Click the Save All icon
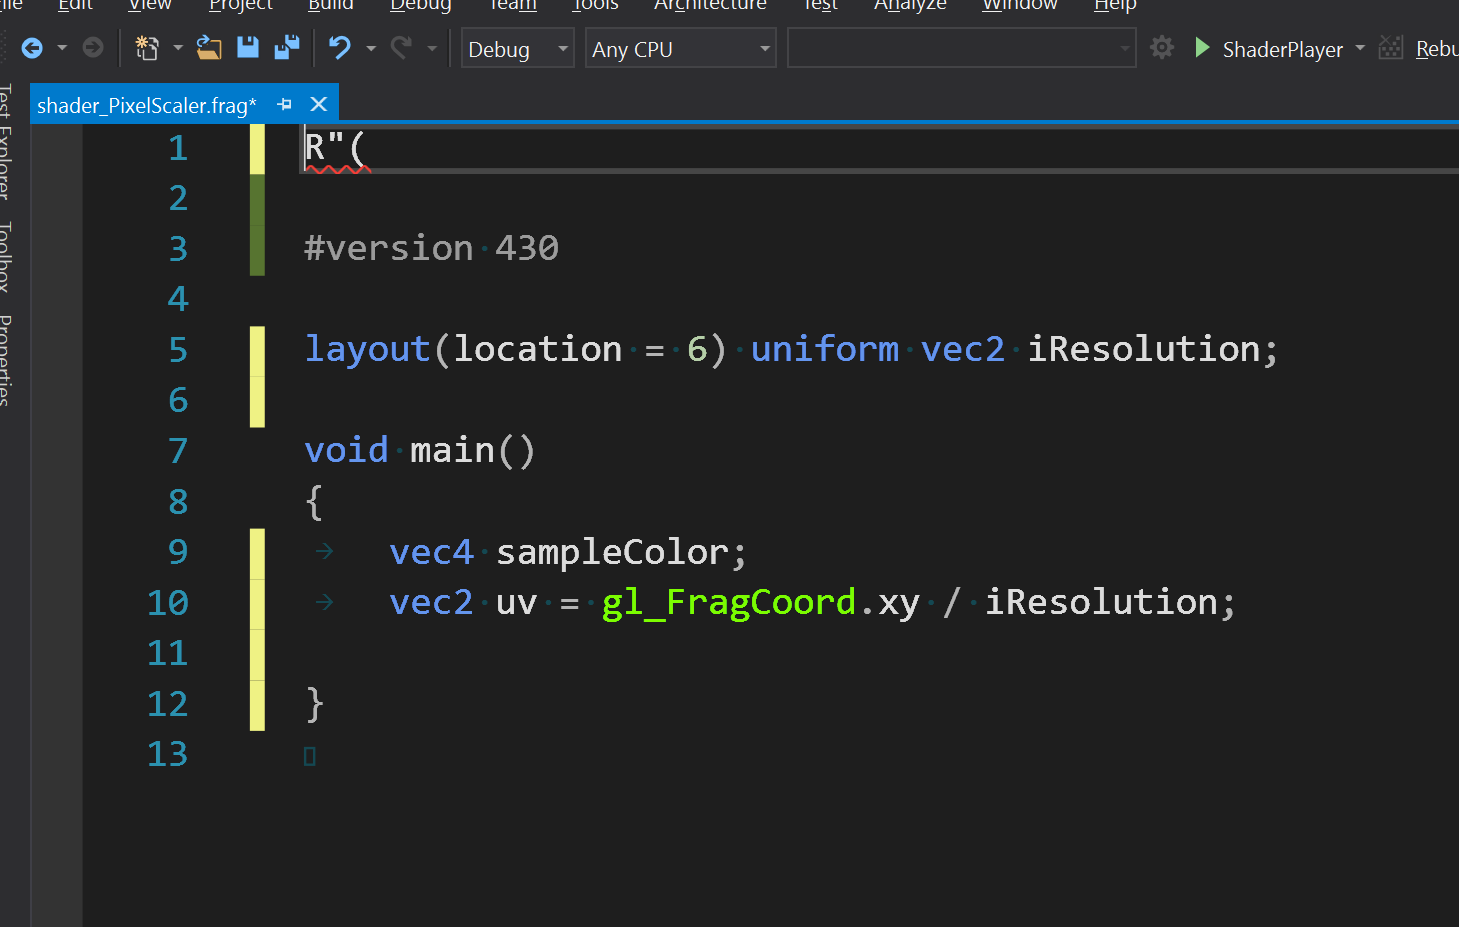The image size is (1459, 927). click(x=287, y=47)
